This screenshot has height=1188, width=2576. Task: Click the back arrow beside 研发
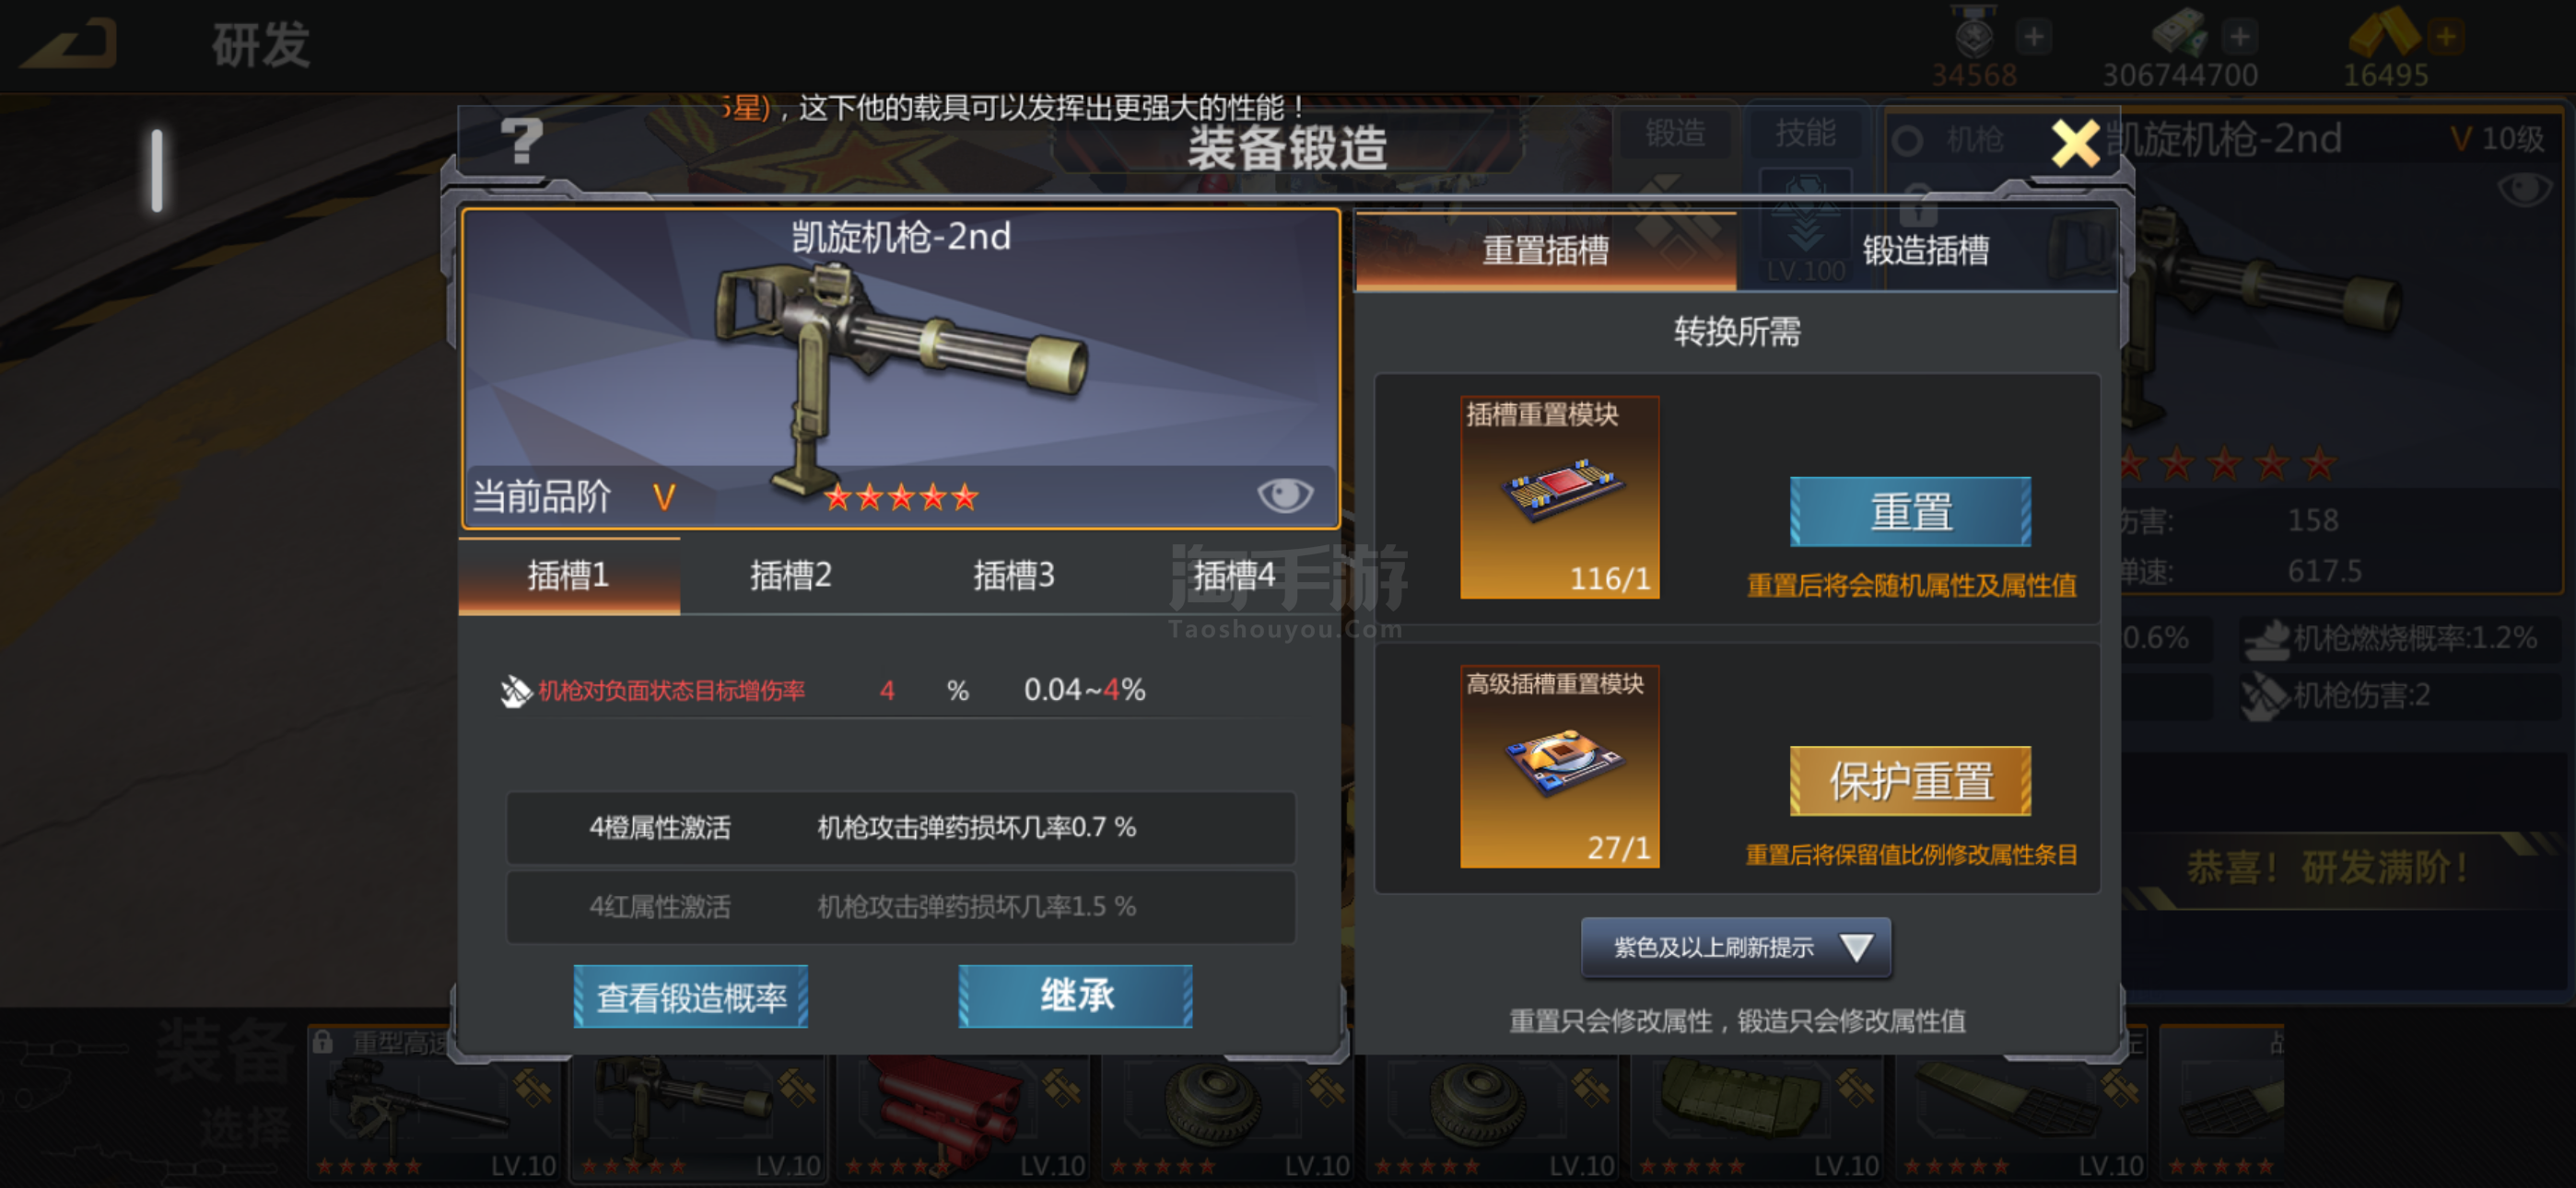tap(70, 44)
